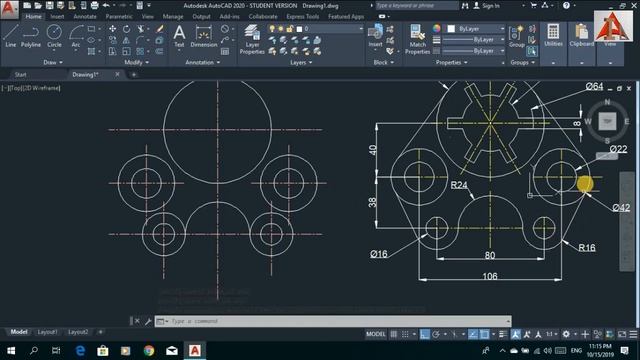Select the Dimension tool
This screenshot has width=640, height=360.
pyautogui.click(x=203, y=36)
